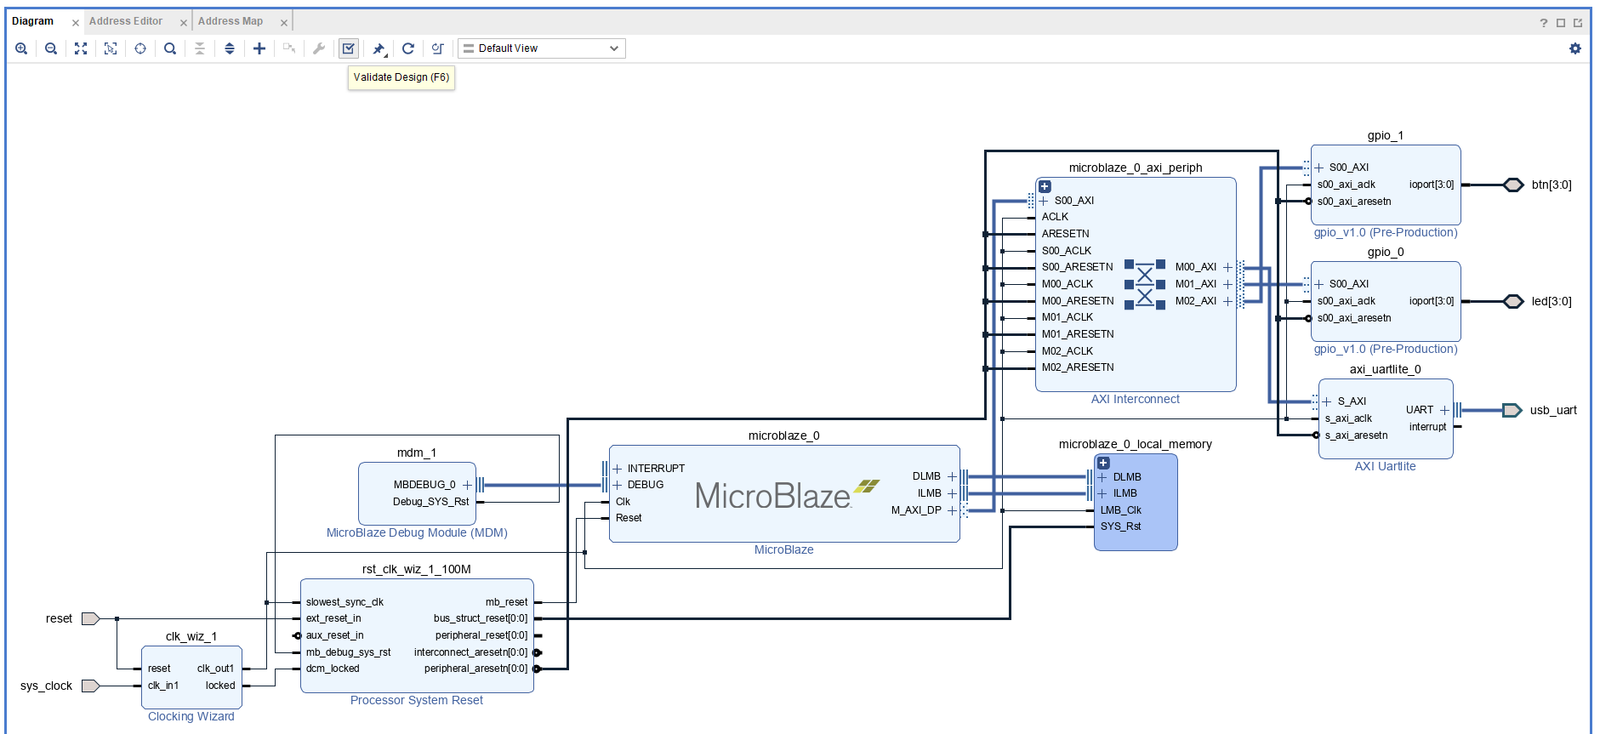Click the Zoom Fit arrows icon
Viewport: 1600px width, 734px height.
tap(81, 48)
